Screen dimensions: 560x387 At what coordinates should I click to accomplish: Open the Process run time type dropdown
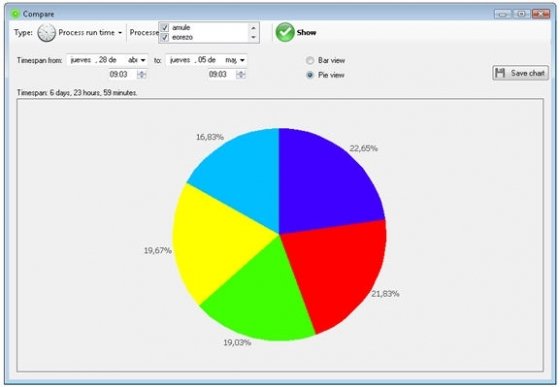pyautogui.click(x=120, y=33)
